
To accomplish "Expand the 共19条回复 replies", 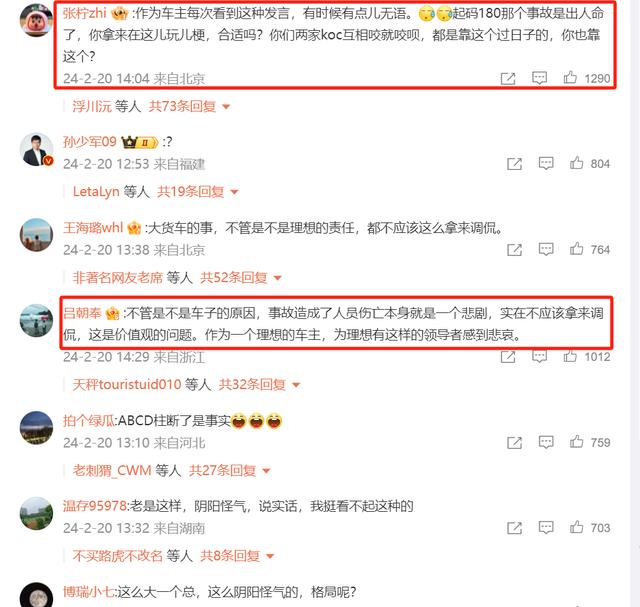I will pyautogui.click(x=198, y=191).
